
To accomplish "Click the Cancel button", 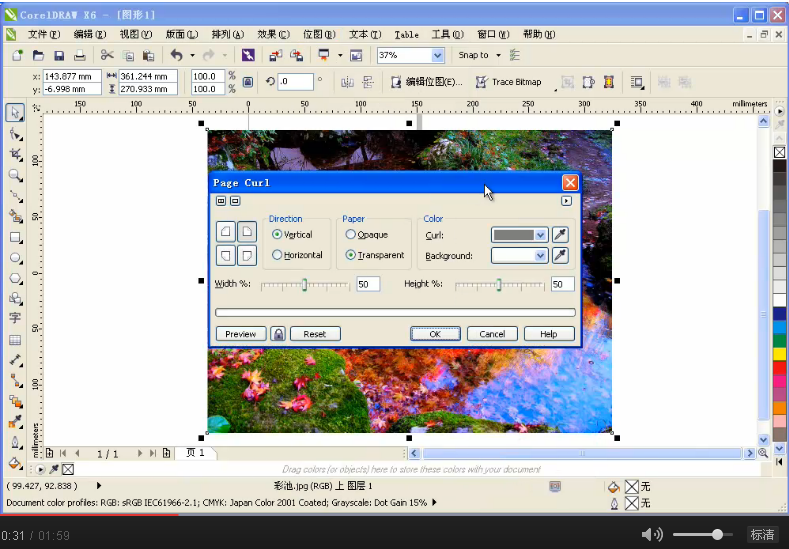I will [492, 334].
